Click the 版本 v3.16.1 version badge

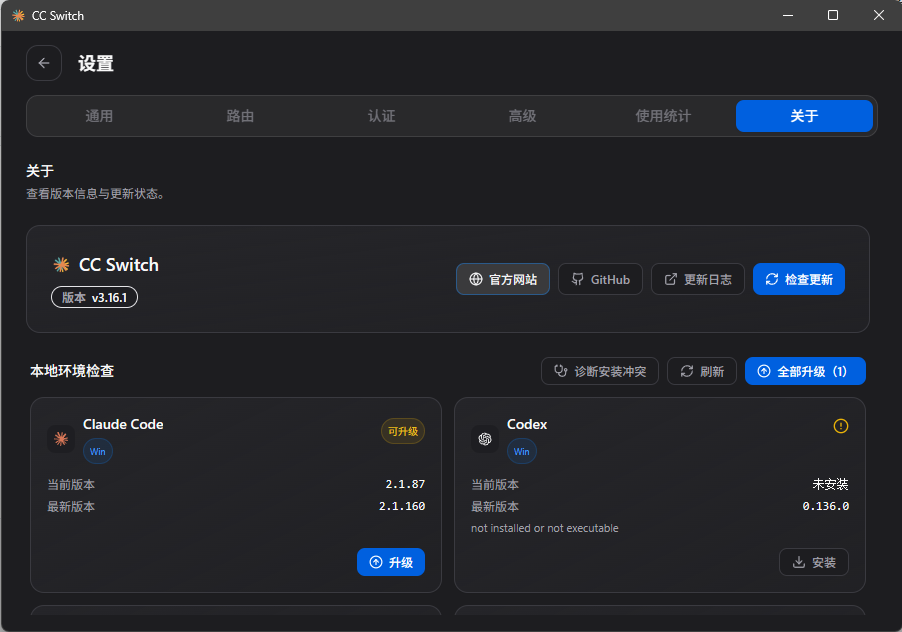[x=94, y=297]
